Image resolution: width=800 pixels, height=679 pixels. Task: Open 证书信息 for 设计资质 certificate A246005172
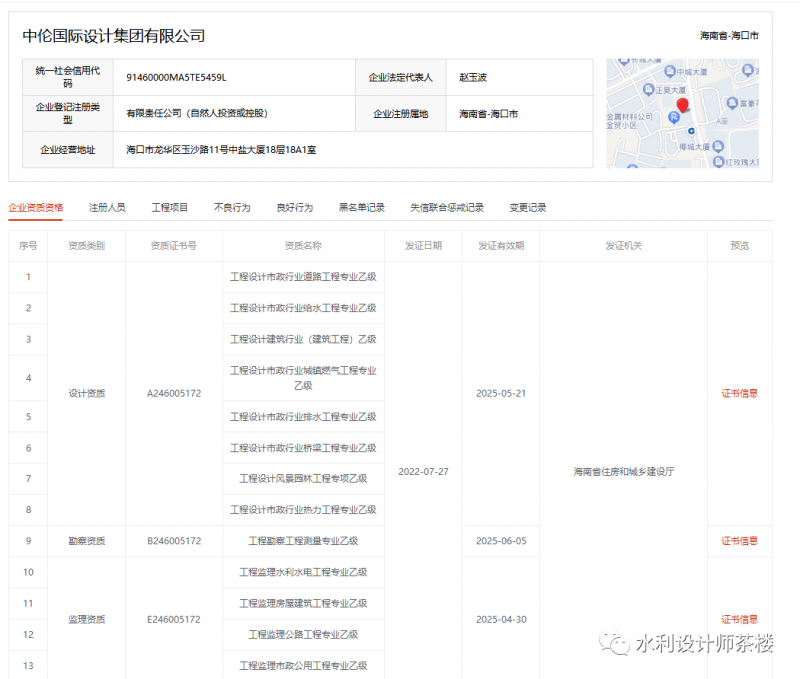[x=739, y=393]
